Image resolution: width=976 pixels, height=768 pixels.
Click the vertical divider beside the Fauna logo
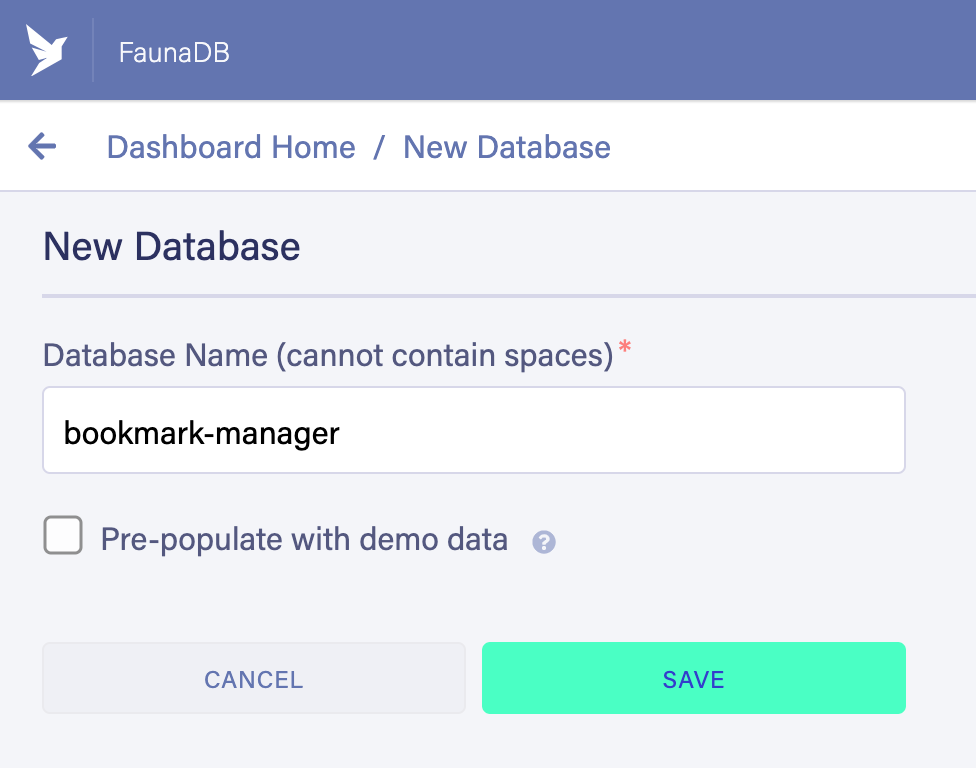(x=93, y=50)
